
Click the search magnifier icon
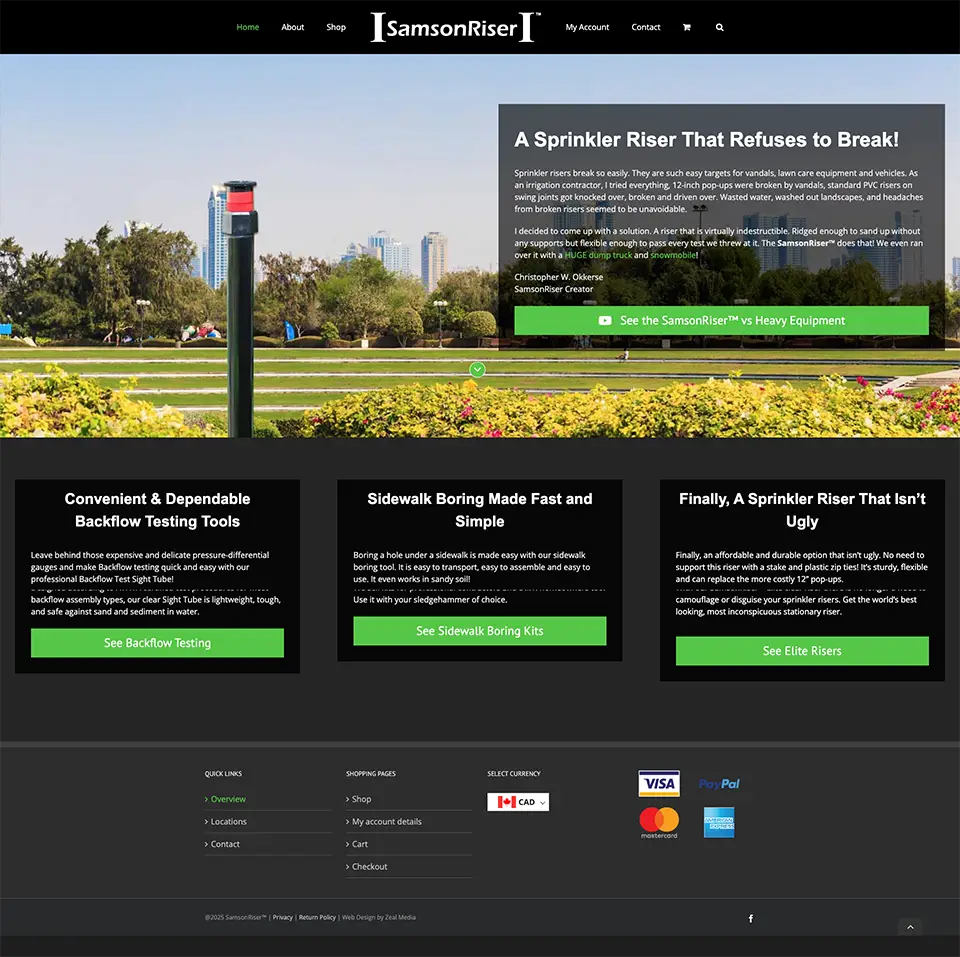(719, 27)
